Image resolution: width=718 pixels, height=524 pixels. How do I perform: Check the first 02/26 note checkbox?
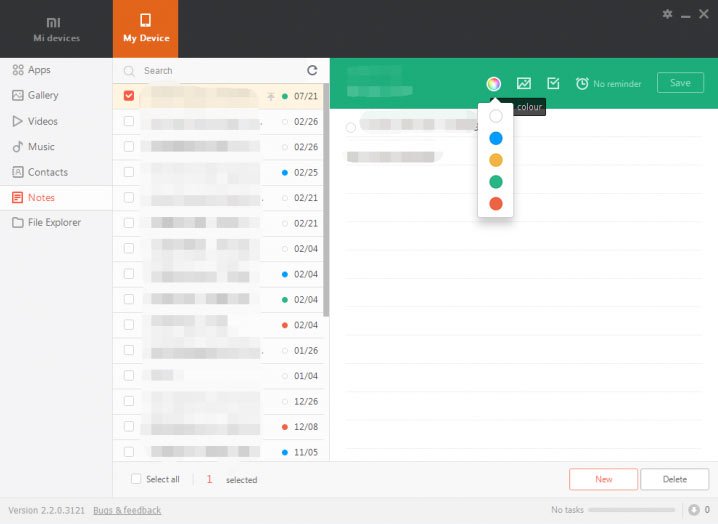pos(129,121)
